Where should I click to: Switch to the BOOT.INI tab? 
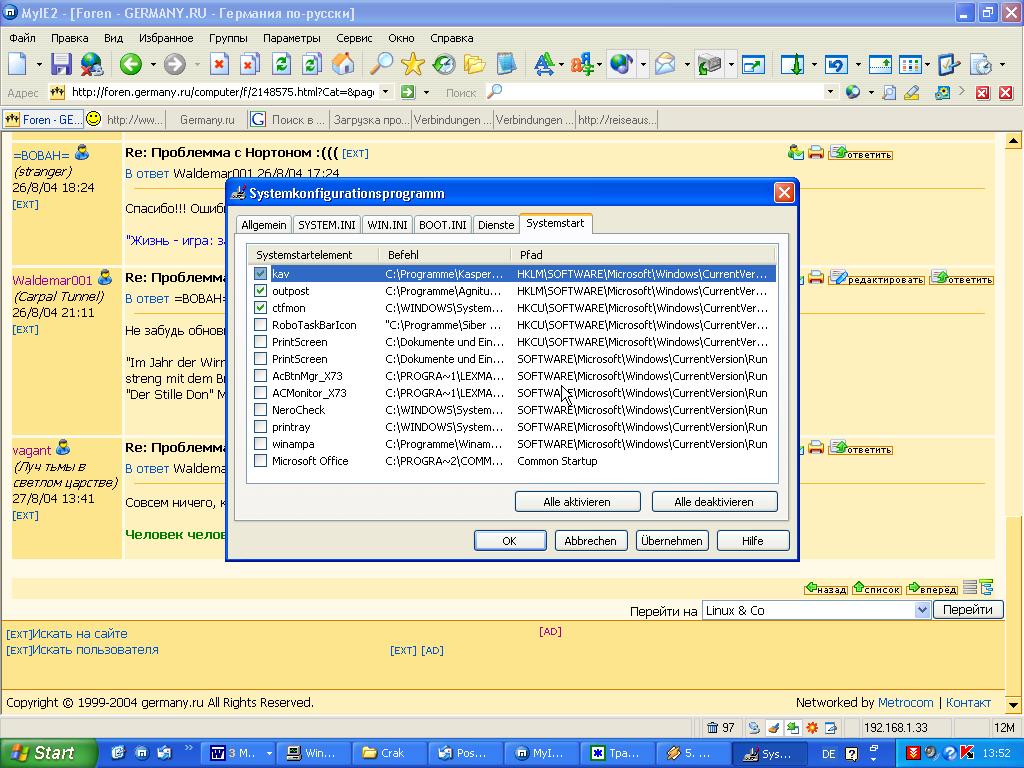point(443,225)
